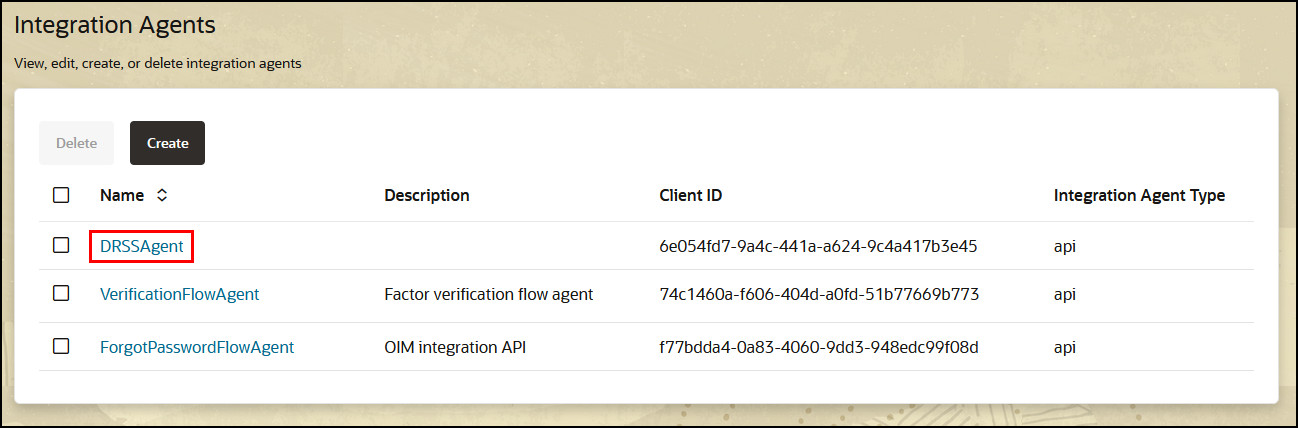This screenshot has width=1298, height=428.
Task: Click the Integration Agents page heading
Action: click(x=115, y=24)
